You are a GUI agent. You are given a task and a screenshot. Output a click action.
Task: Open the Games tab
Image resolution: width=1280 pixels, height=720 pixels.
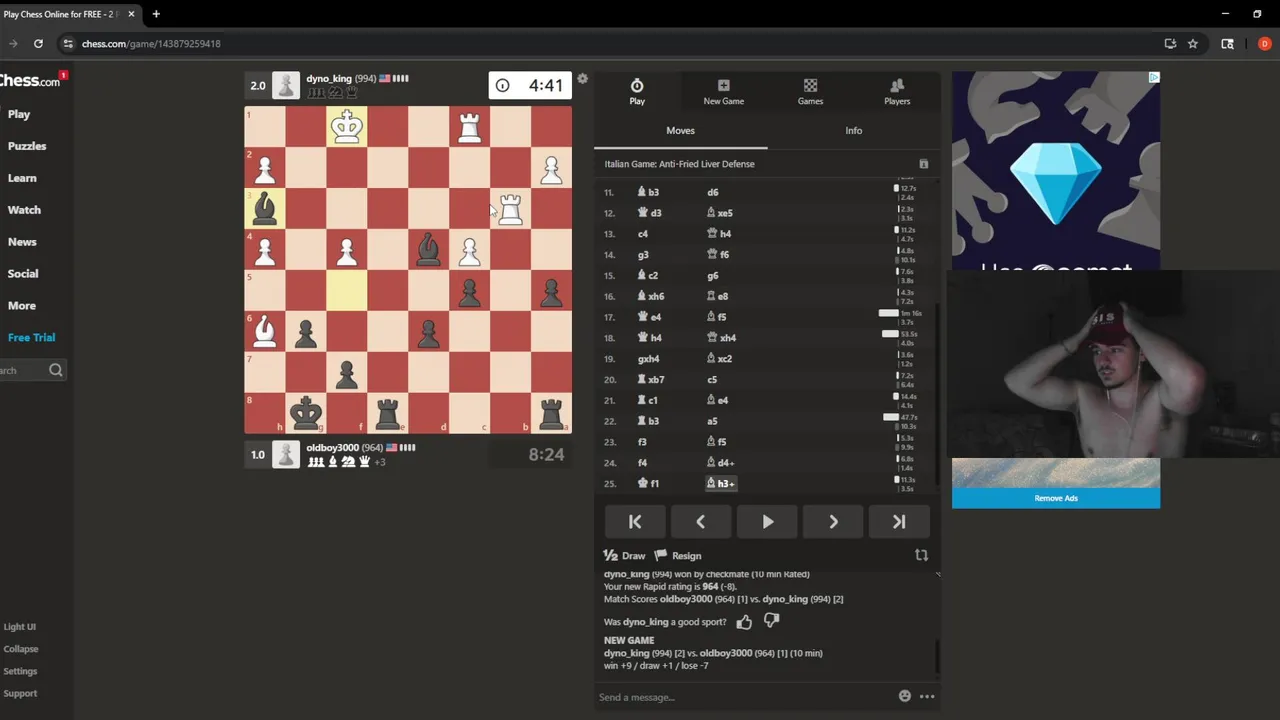pos(810,92)
